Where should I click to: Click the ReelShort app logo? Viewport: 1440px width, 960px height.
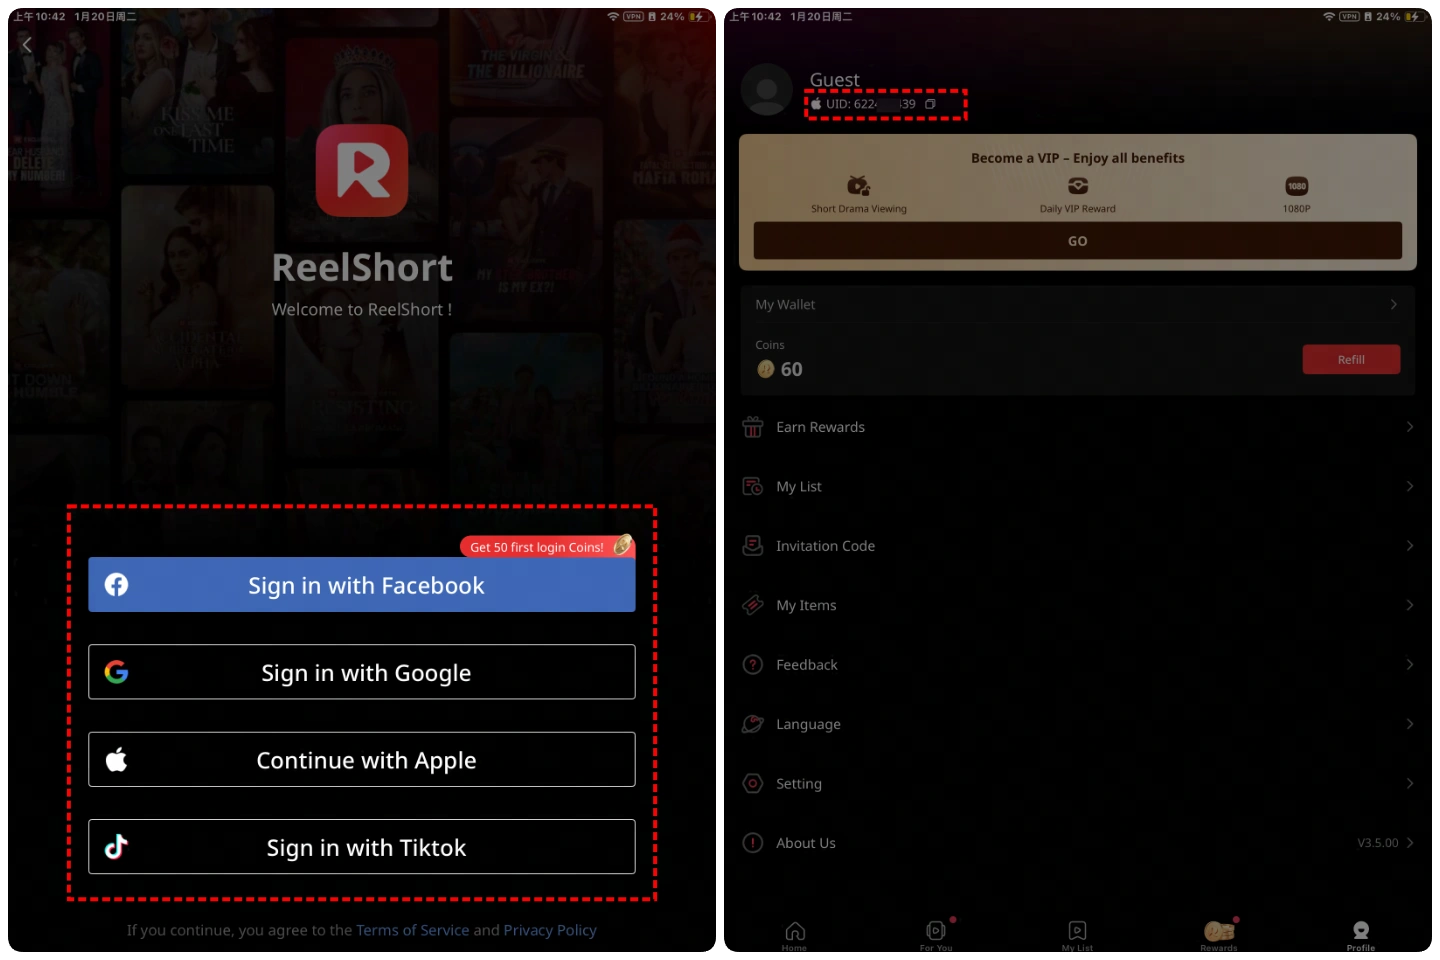362,171
